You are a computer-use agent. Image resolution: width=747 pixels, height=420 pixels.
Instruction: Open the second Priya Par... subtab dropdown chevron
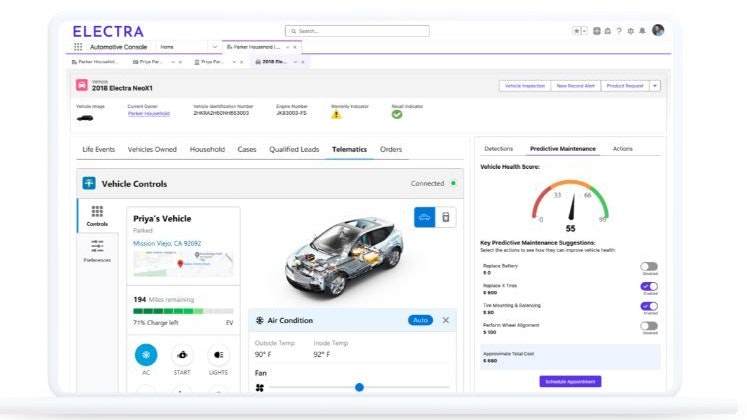234,62
